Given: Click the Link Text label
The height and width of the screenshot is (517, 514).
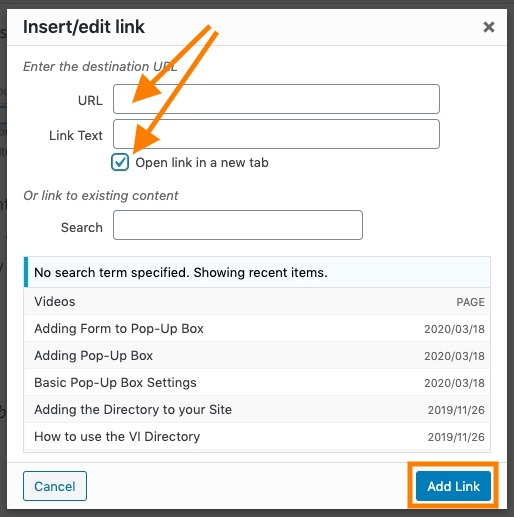Looking at the screenshot, I should [76, 136].
